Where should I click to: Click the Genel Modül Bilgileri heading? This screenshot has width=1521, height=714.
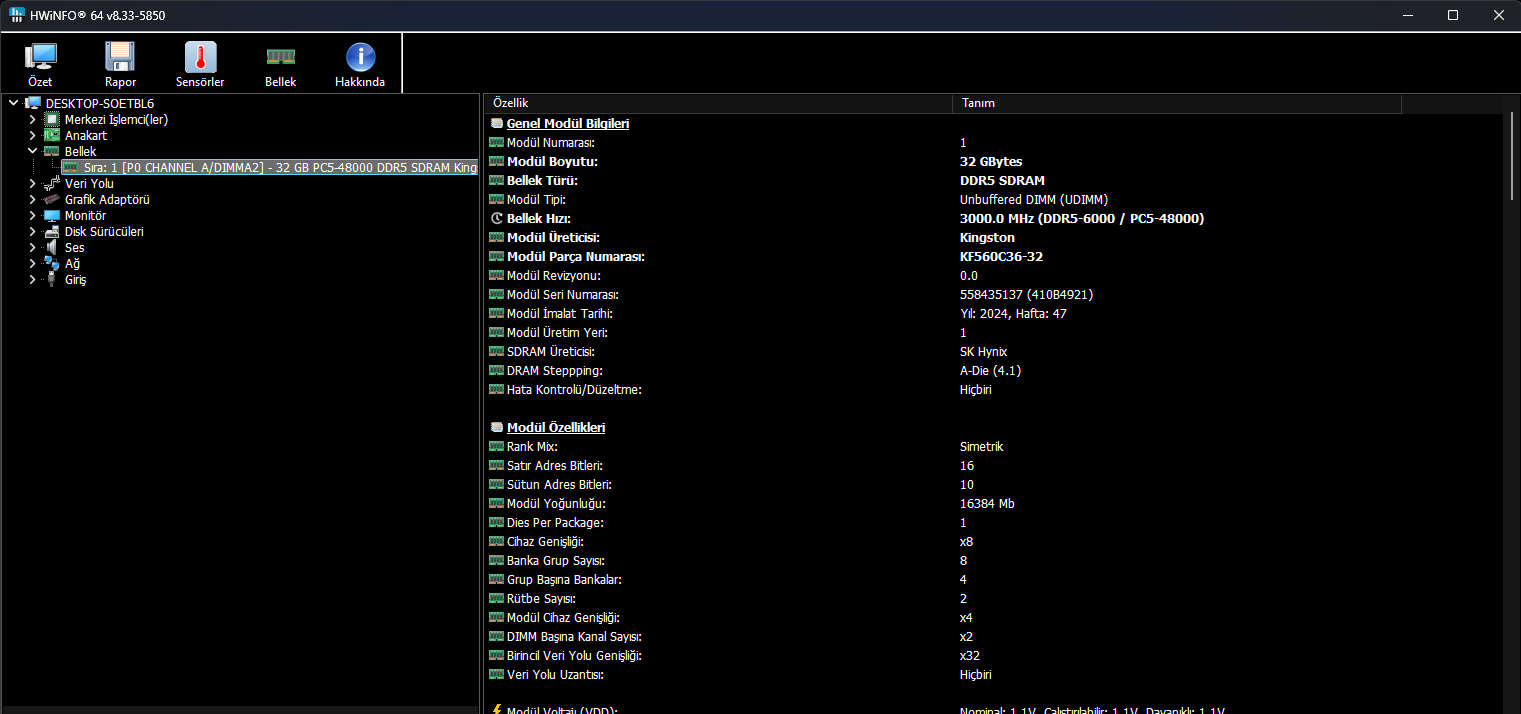(568, 123)
